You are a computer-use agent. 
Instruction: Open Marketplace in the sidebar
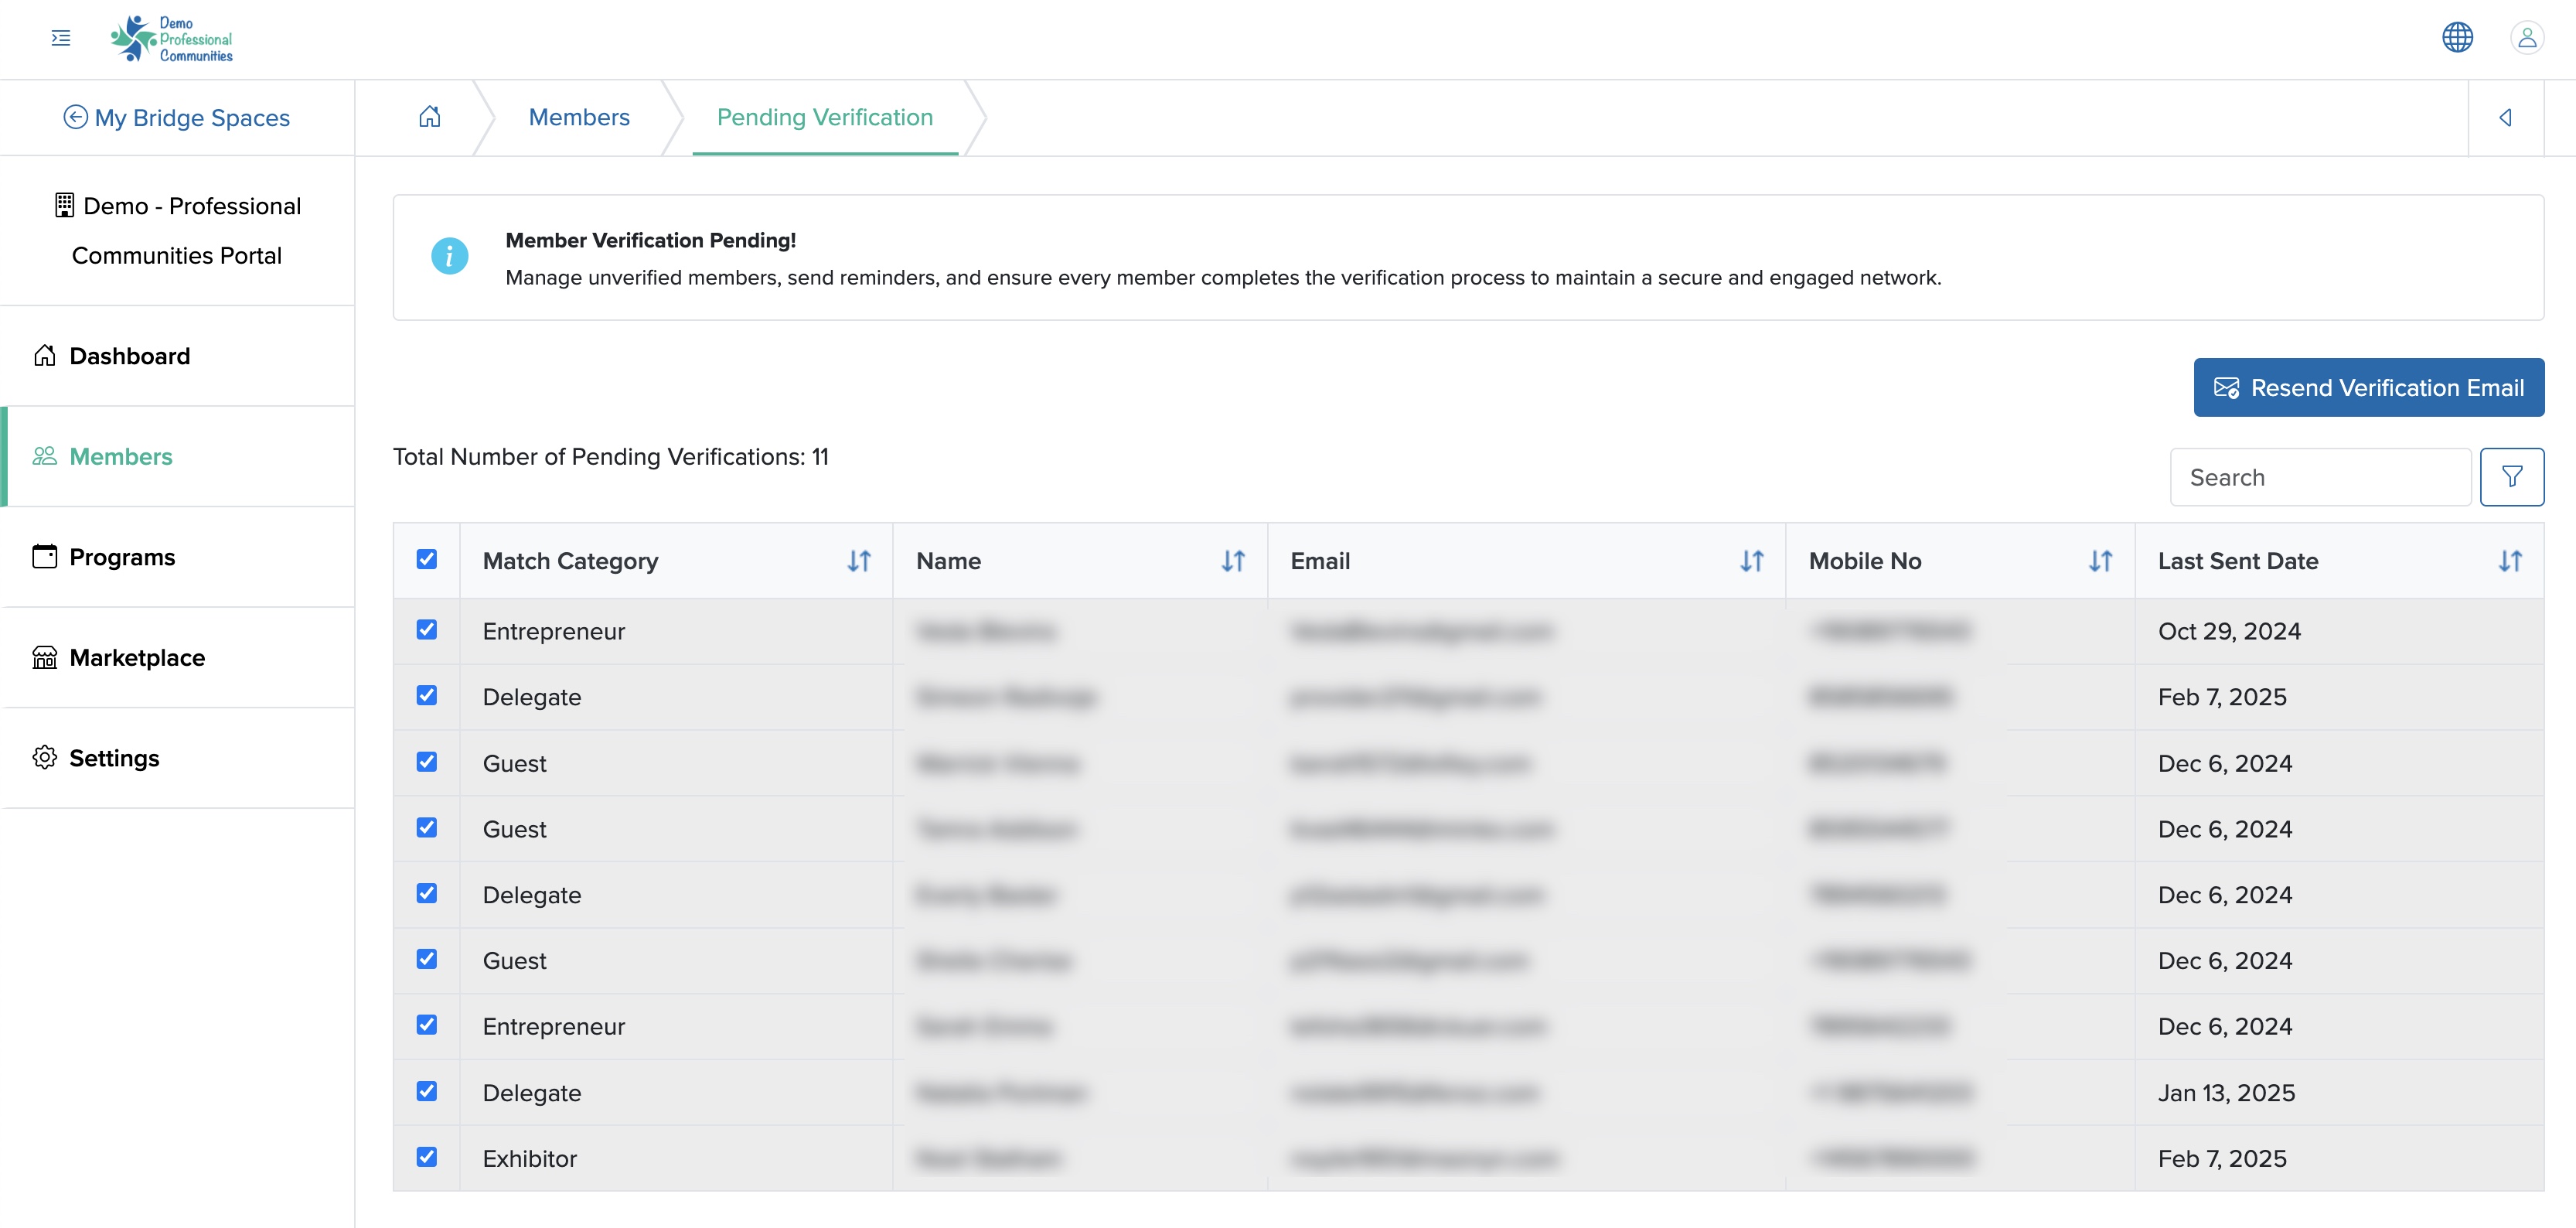pyautogui.click(x=178, y=657)
